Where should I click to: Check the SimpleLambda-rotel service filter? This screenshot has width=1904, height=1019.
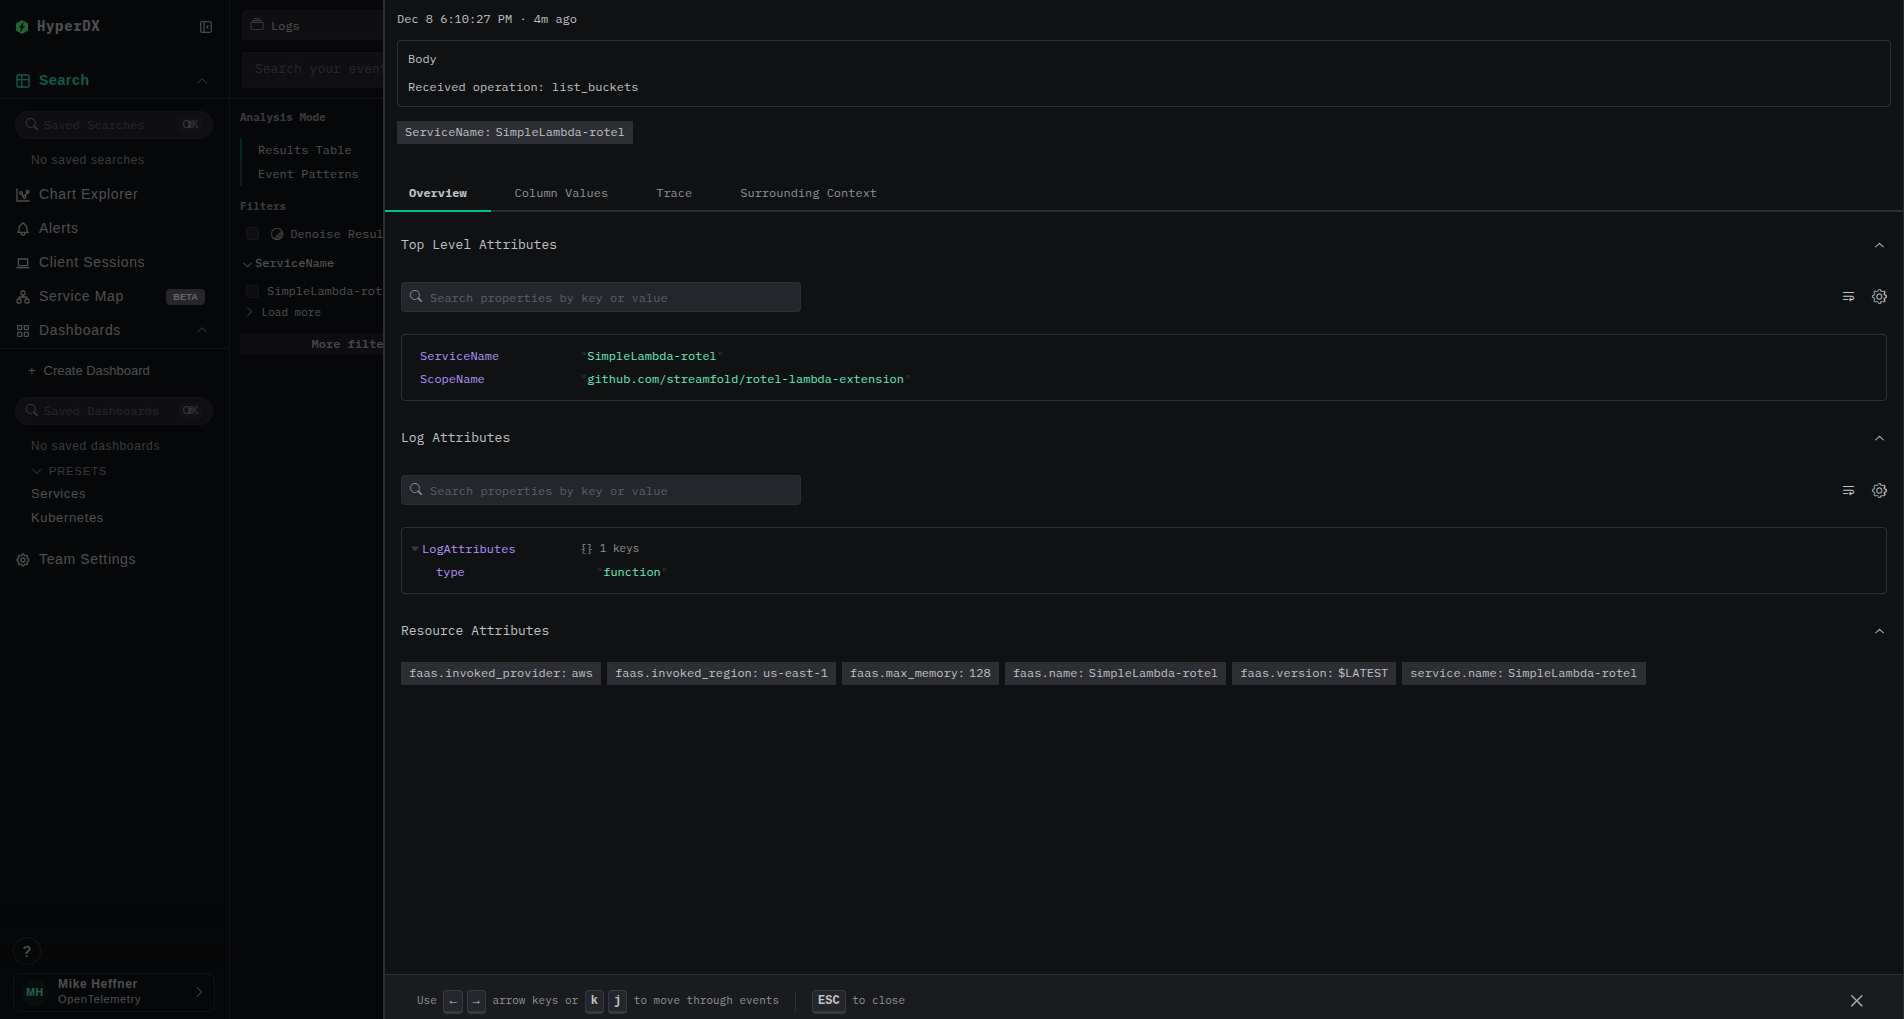252,291
